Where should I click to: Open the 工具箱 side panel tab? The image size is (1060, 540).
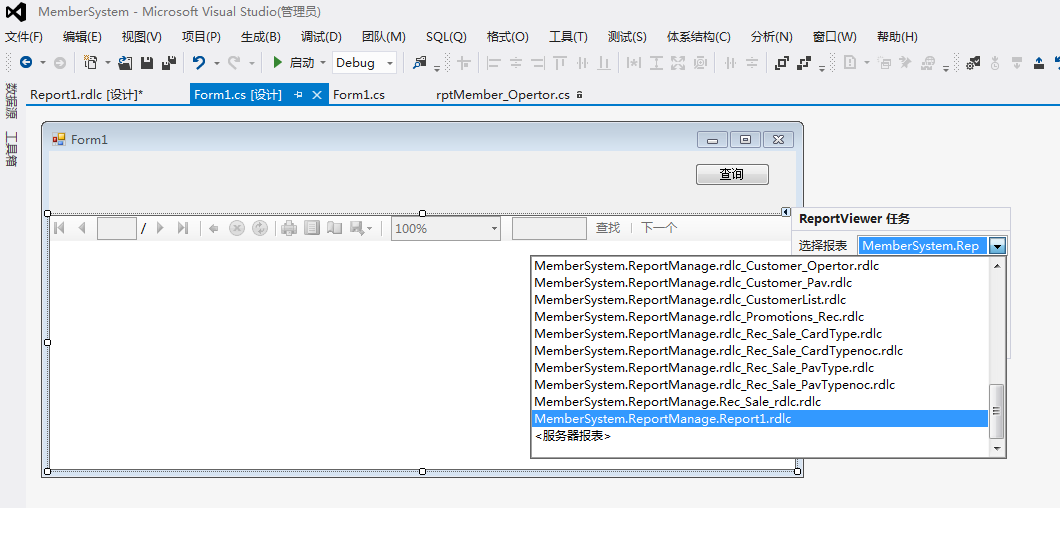click(x=11, y=149)
